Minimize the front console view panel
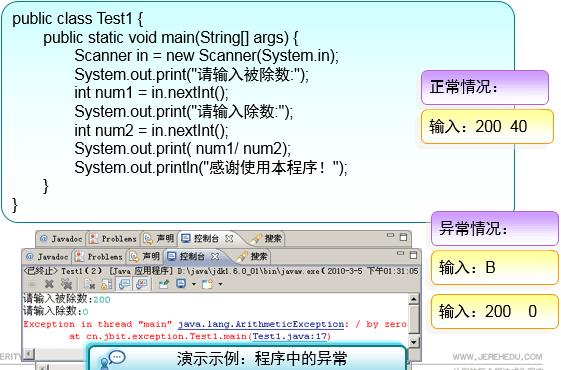561x370 pixels. [x=400, y=254]
